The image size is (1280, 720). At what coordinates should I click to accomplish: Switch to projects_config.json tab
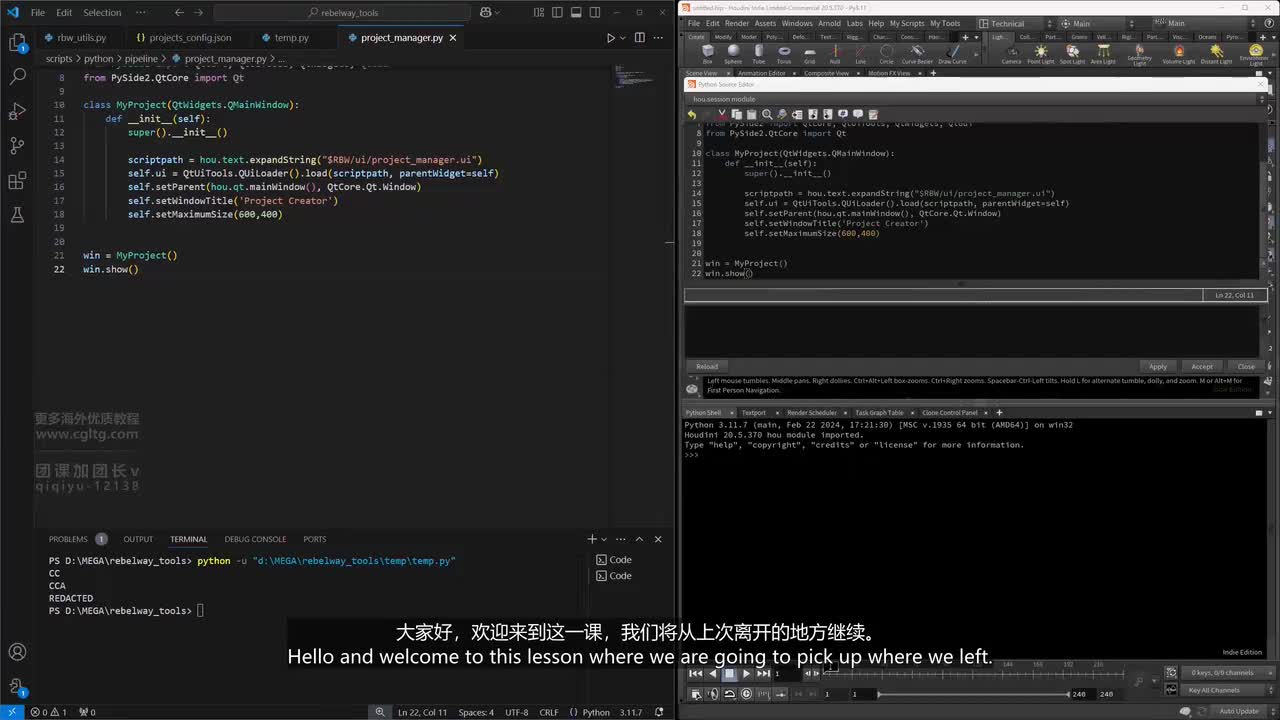(190, 37)
